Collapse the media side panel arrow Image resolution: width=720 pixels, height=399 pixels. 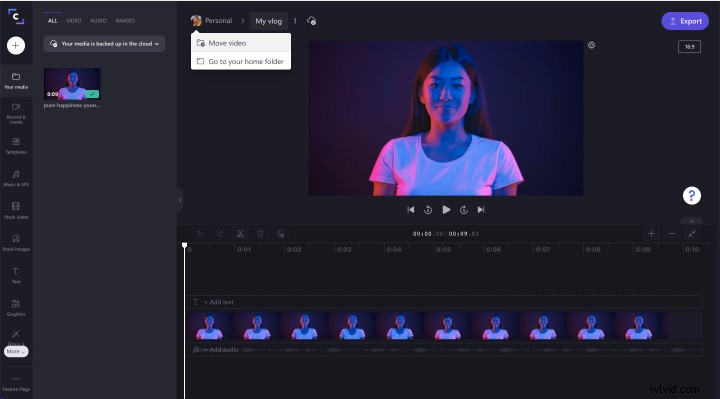pos(180,200)
